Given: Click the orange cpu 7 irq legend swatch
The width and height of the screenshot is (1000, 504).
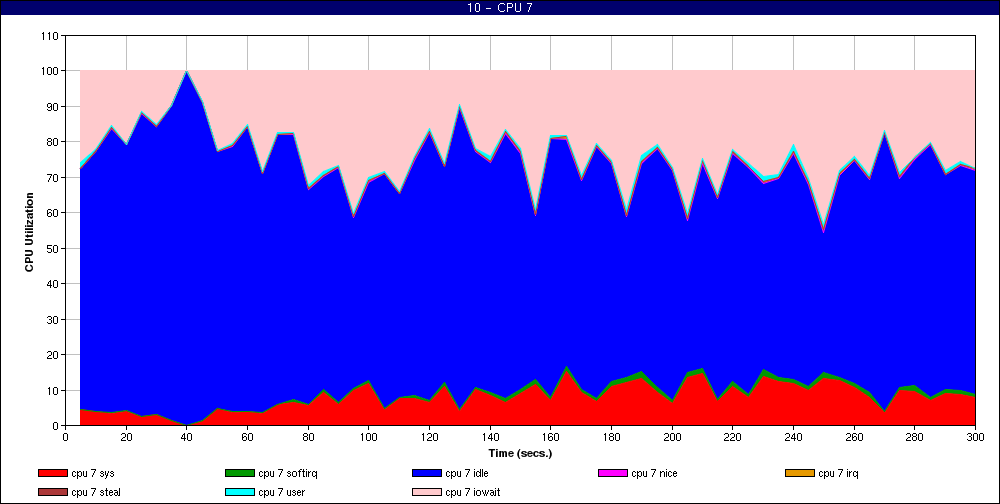Looking at the screenshot, I should tap(800, 473).
